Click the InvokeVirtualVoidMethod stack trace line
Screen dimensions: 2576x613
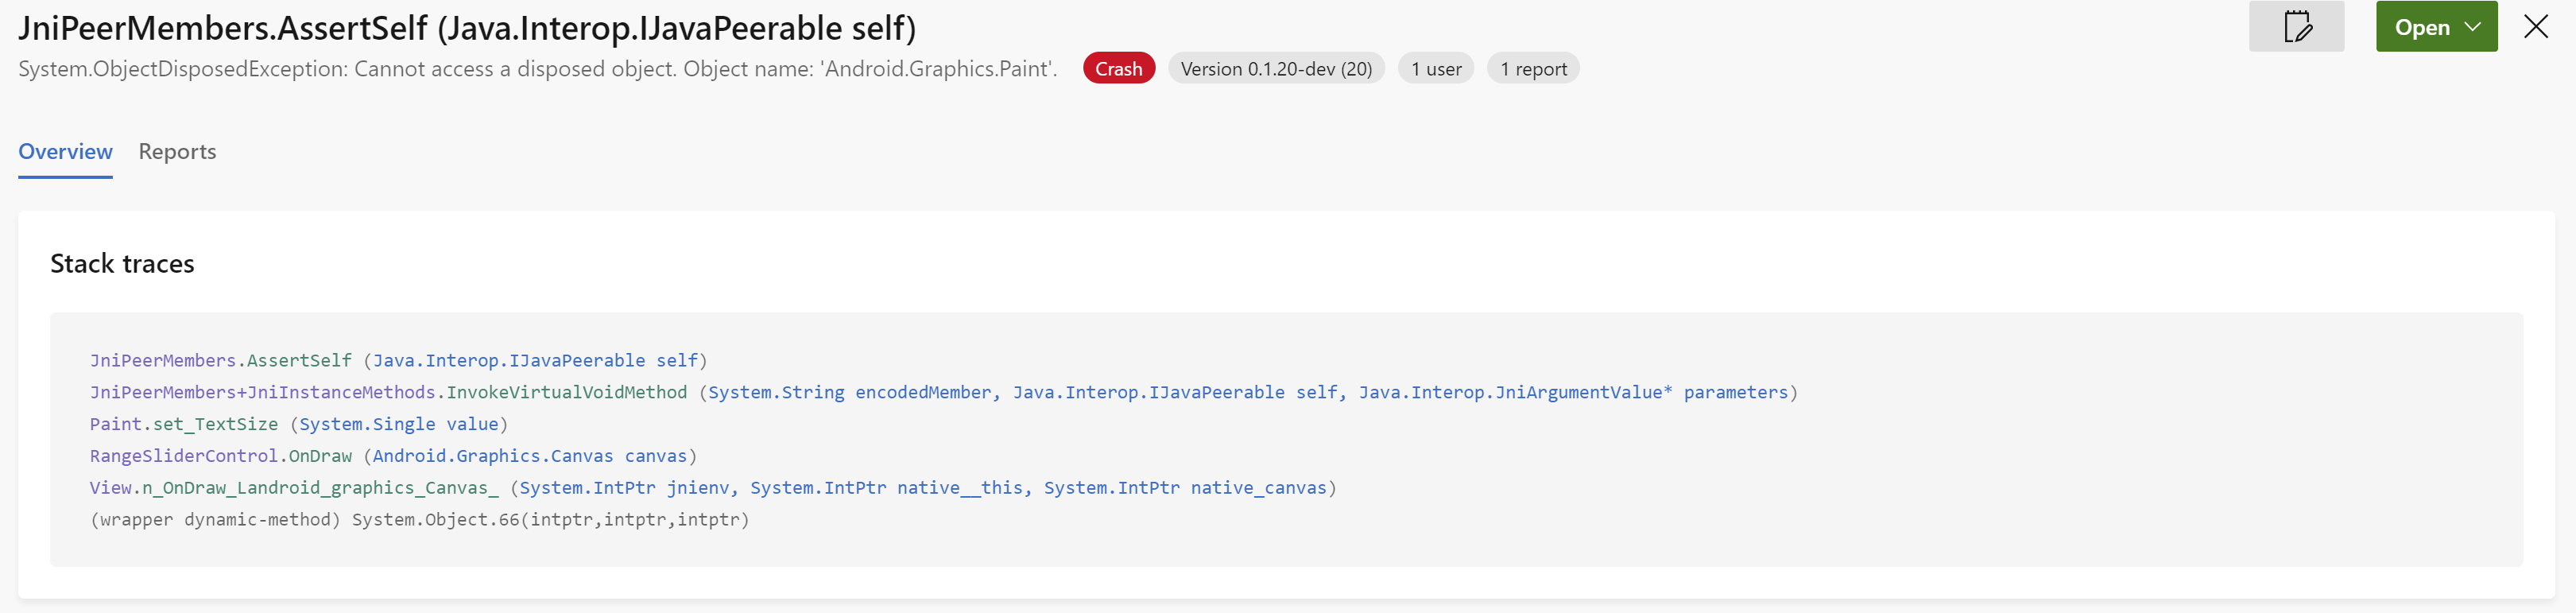943,392
